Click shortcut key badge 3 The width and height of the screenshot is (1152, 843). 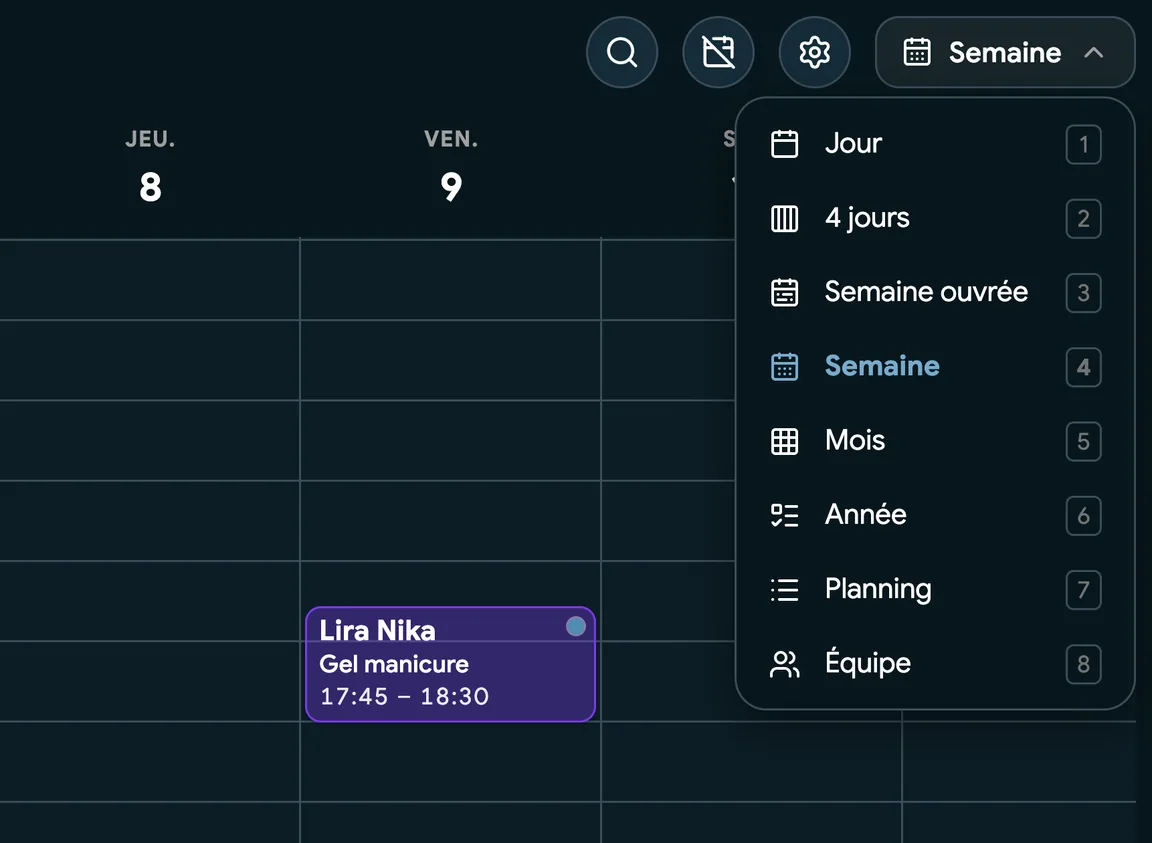coord(1083,293)
